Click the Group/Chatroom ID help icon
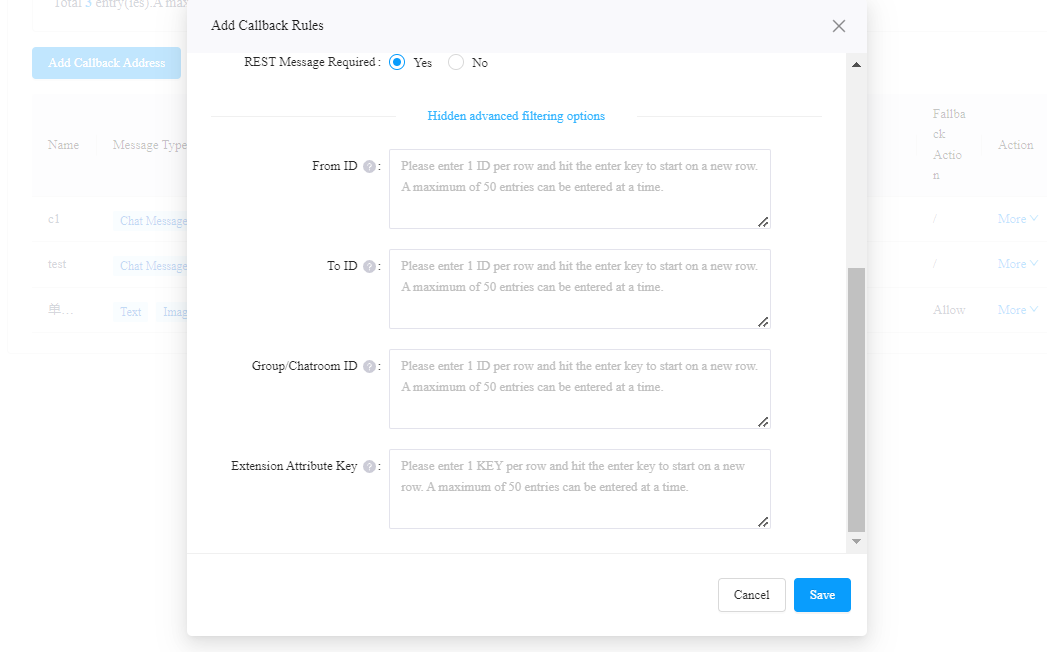Image resolution: width=1052 pixels, height=652 pixels. tap(369, 366)
